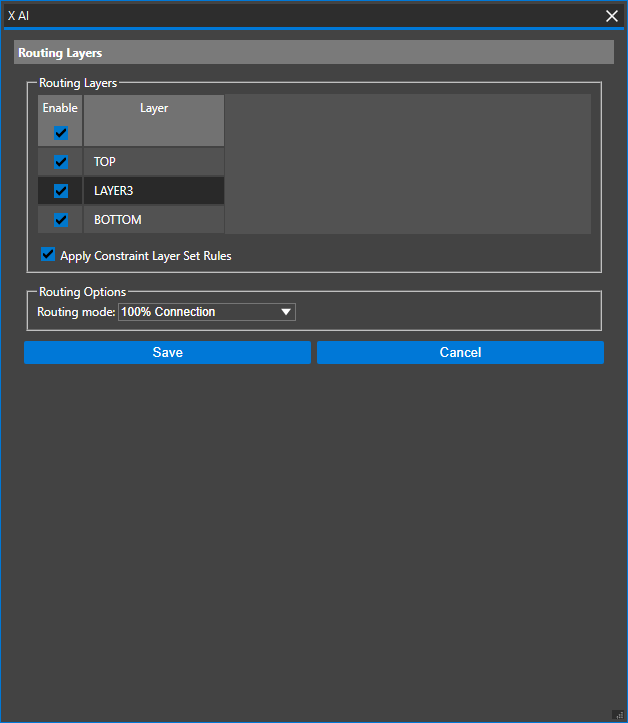The image size is (628, 723).
Task: Click the Routing Layers section header bar
Action: (x=314, y=52)
